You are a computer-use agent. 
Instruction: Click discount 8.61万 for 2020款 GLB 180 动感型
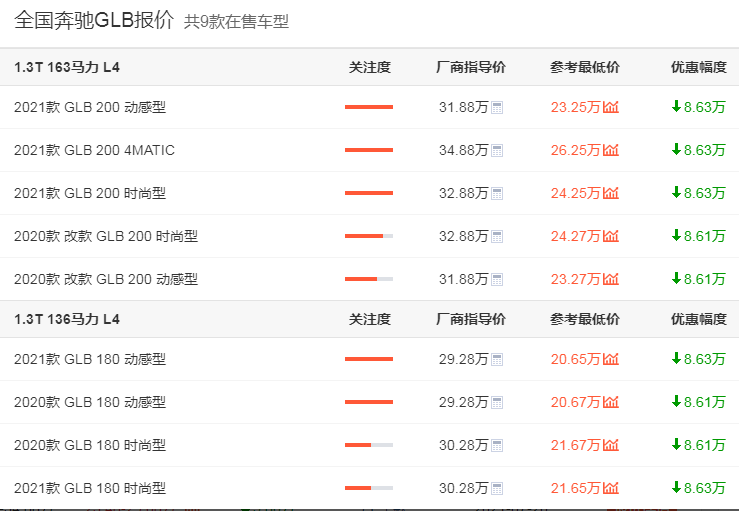[x=698, y=402]
